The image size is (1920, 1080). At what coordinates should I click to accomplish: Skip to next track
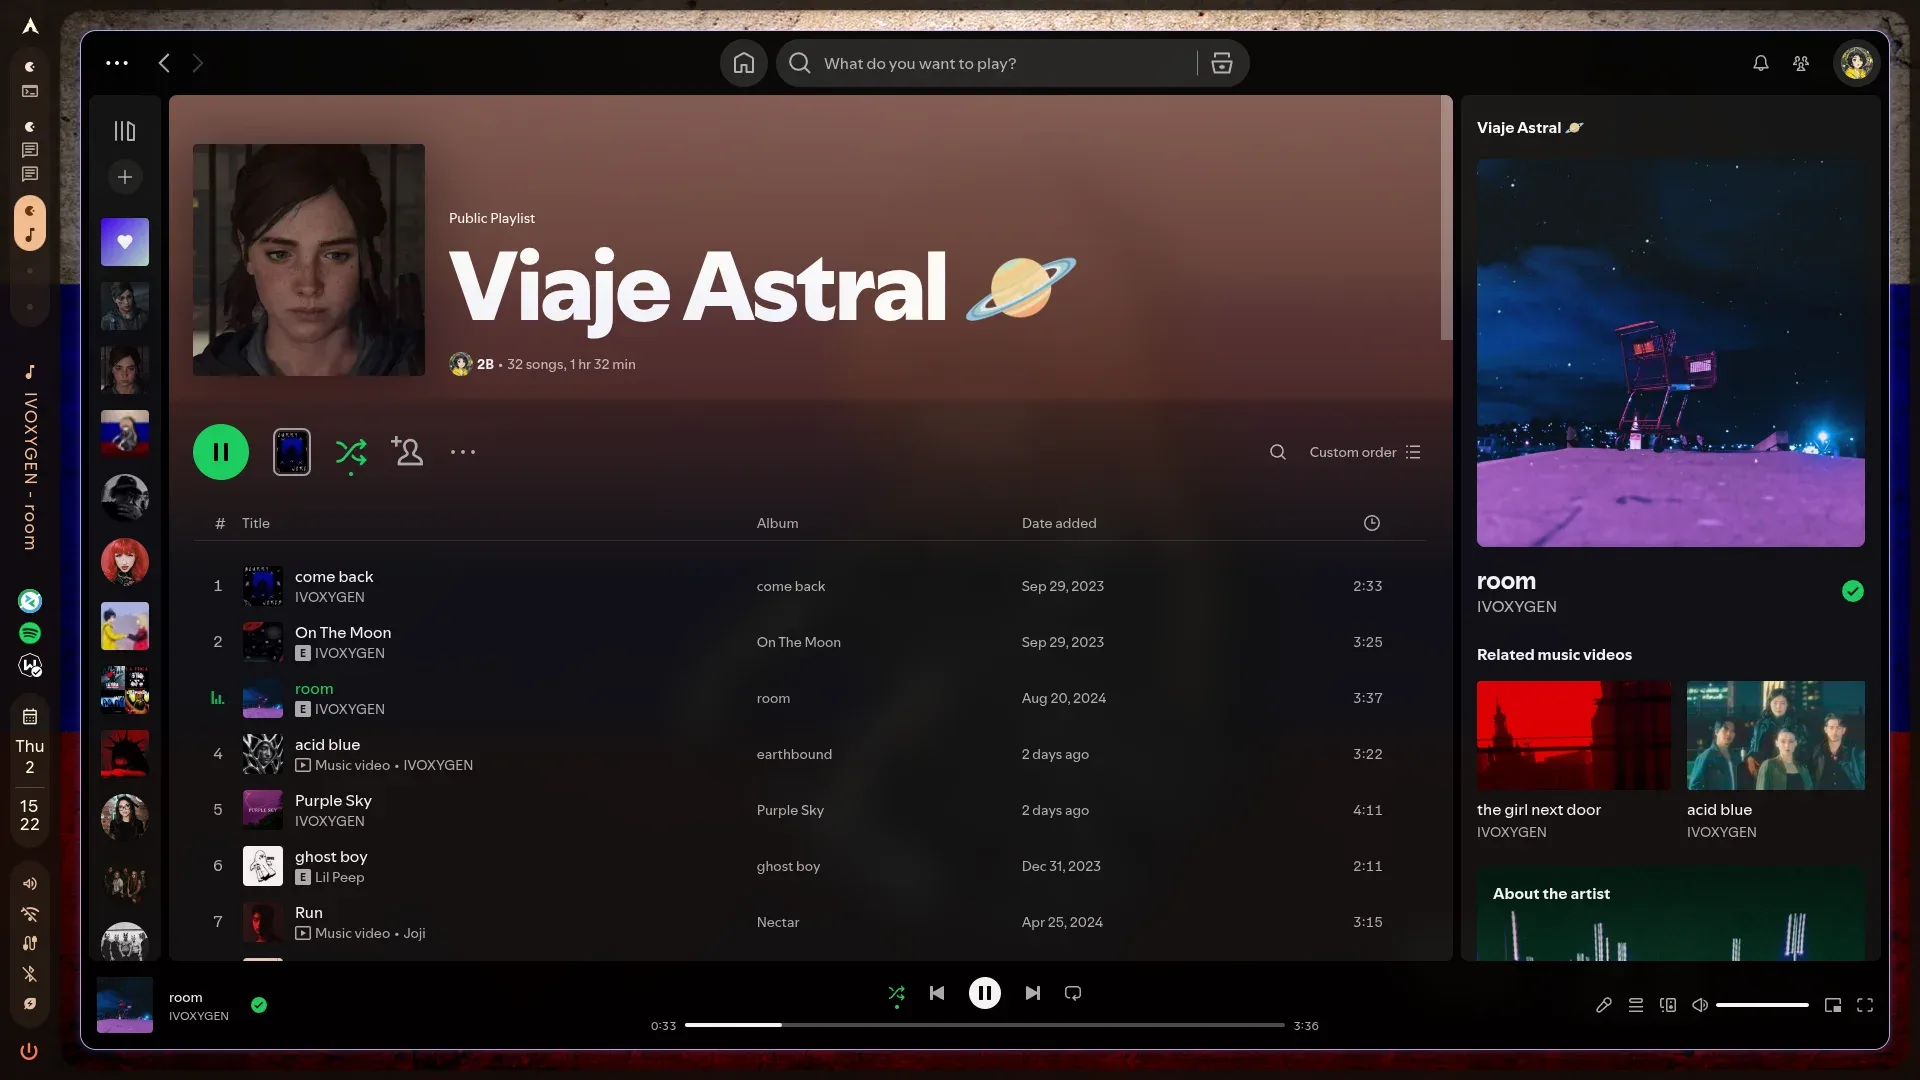tap(1032, 993)
